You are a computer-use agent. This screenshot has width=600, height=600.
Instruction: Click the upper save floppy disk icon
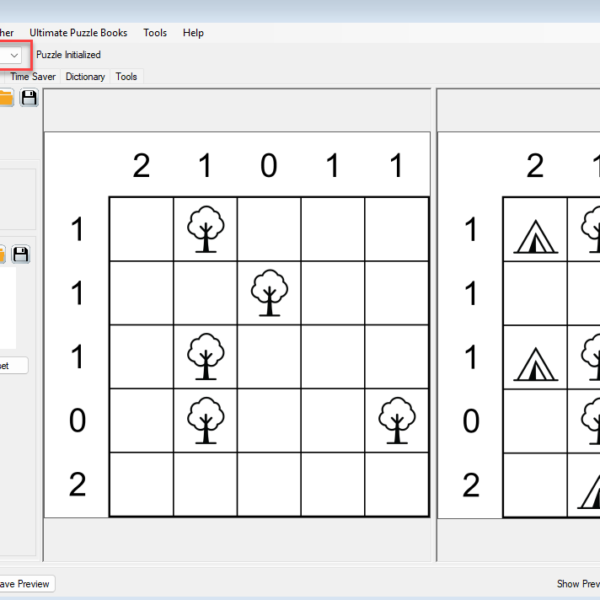(29, 97)
